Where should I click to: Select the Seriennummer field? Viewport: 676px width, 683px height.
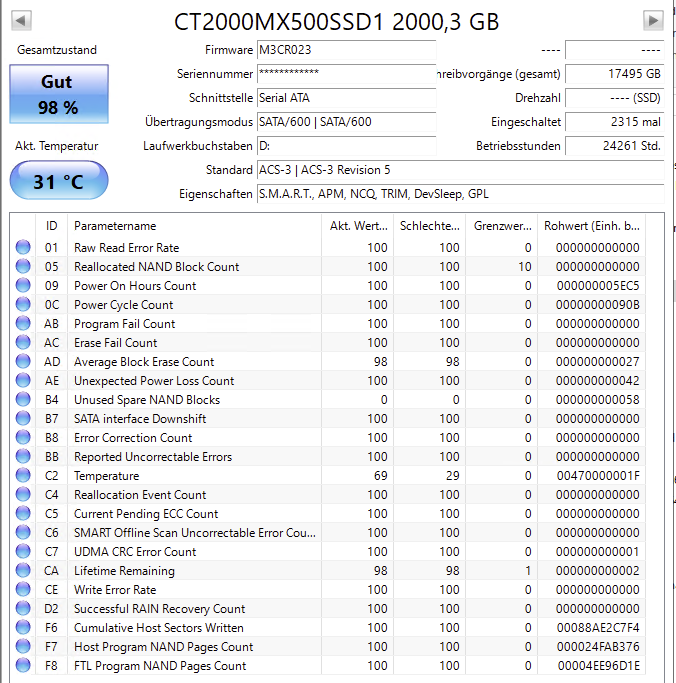tap(346, 74)
